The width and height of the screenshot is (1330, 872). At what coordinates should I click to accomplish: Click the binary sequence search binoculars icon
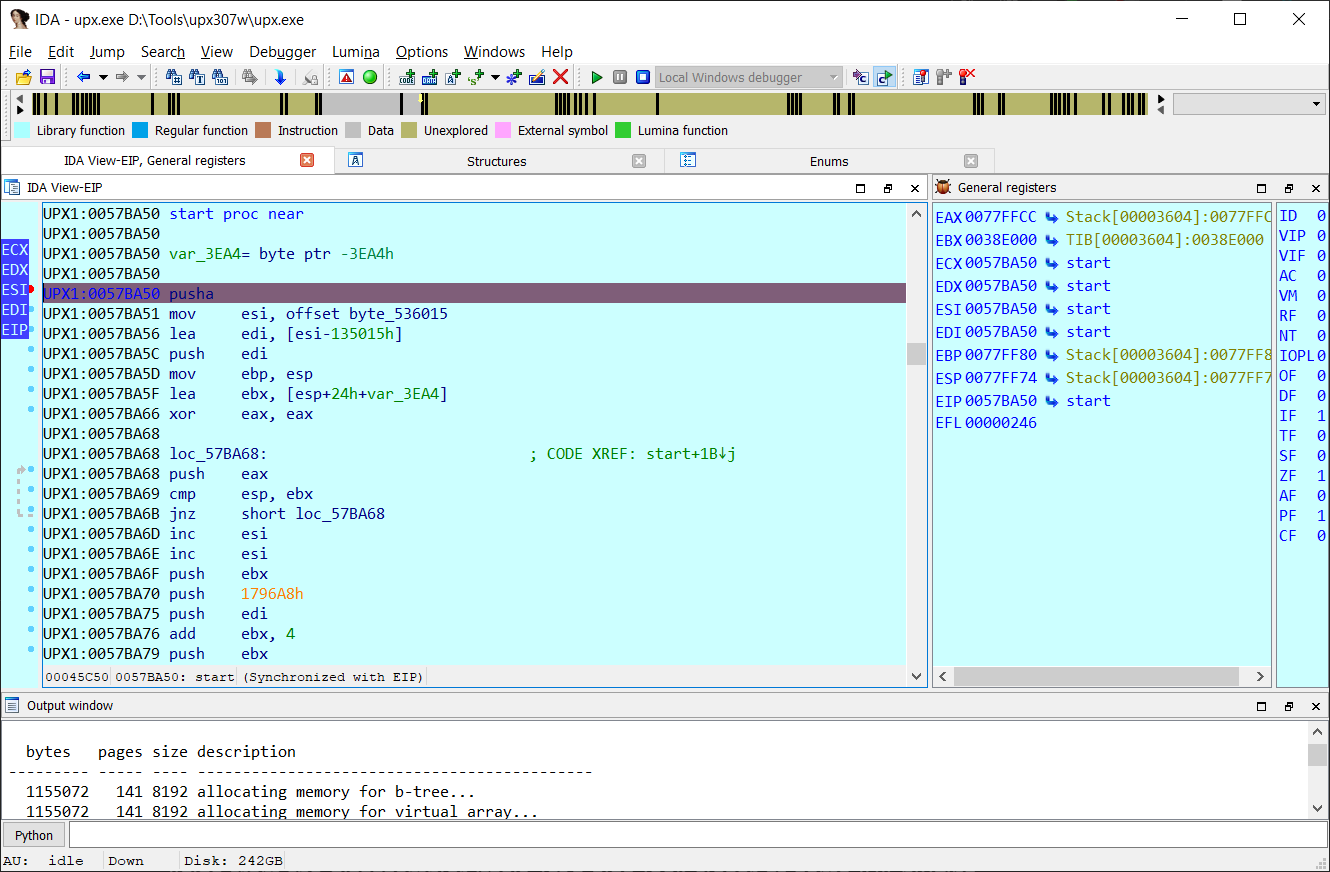tap(222, 77)
